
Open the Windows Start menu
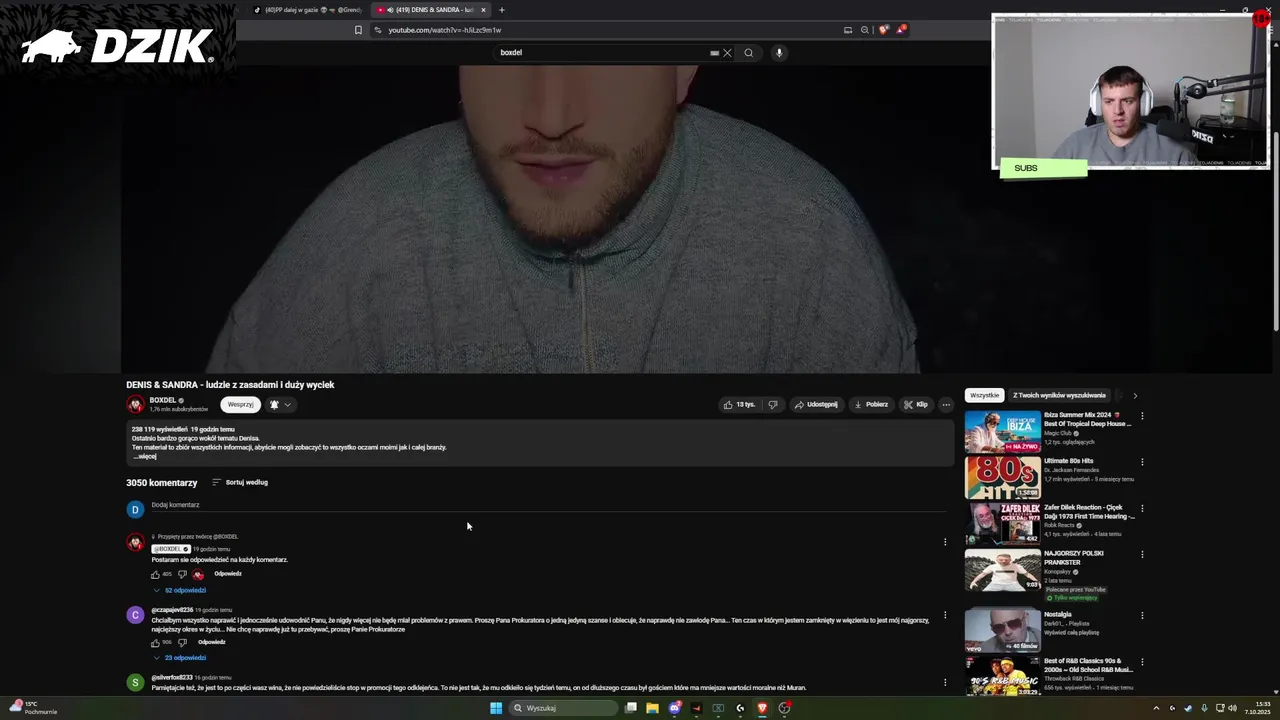click(496, 708)
